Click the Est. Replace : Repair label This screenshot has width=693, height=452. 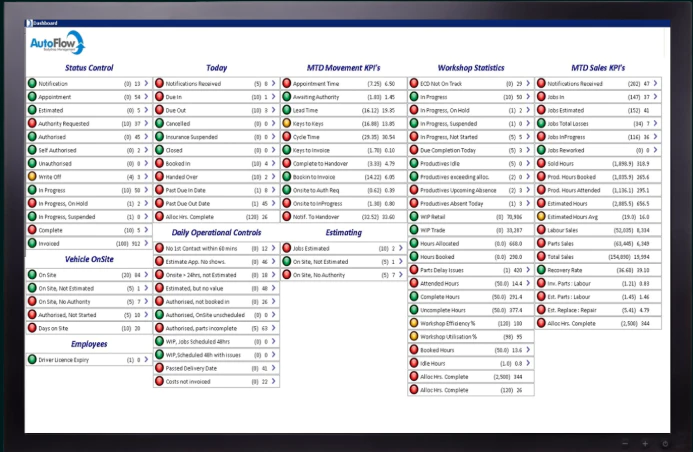pos(572,310)
